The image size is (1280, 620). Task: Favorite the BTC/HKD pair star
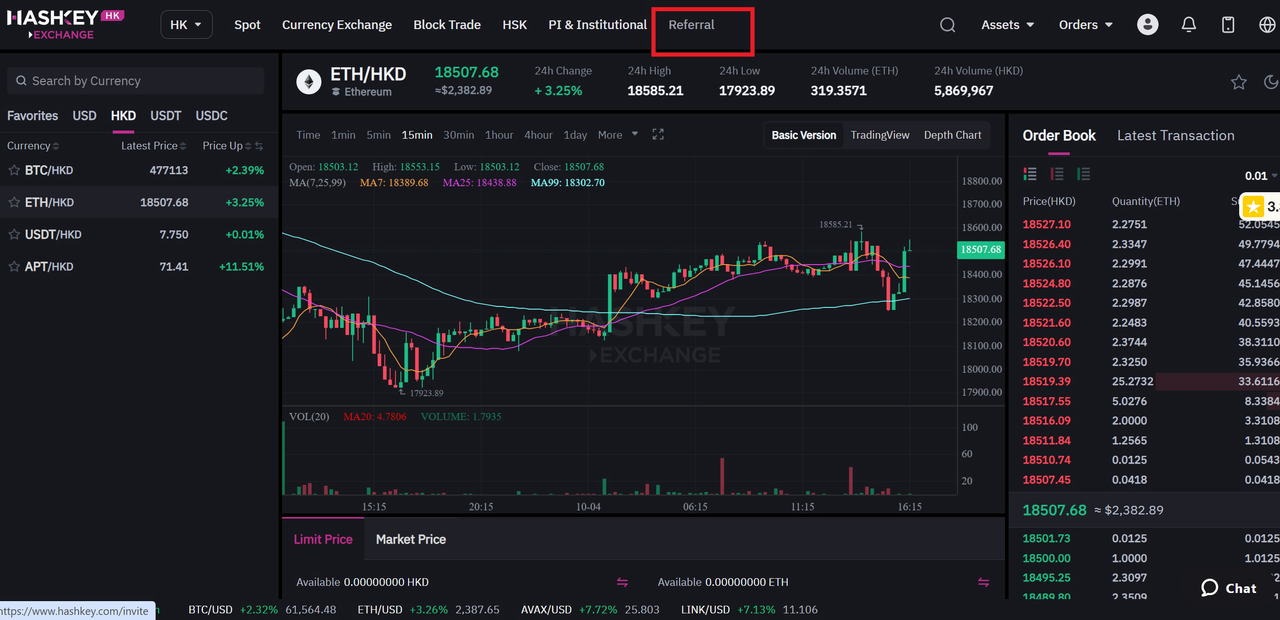(x=14, y=171)
